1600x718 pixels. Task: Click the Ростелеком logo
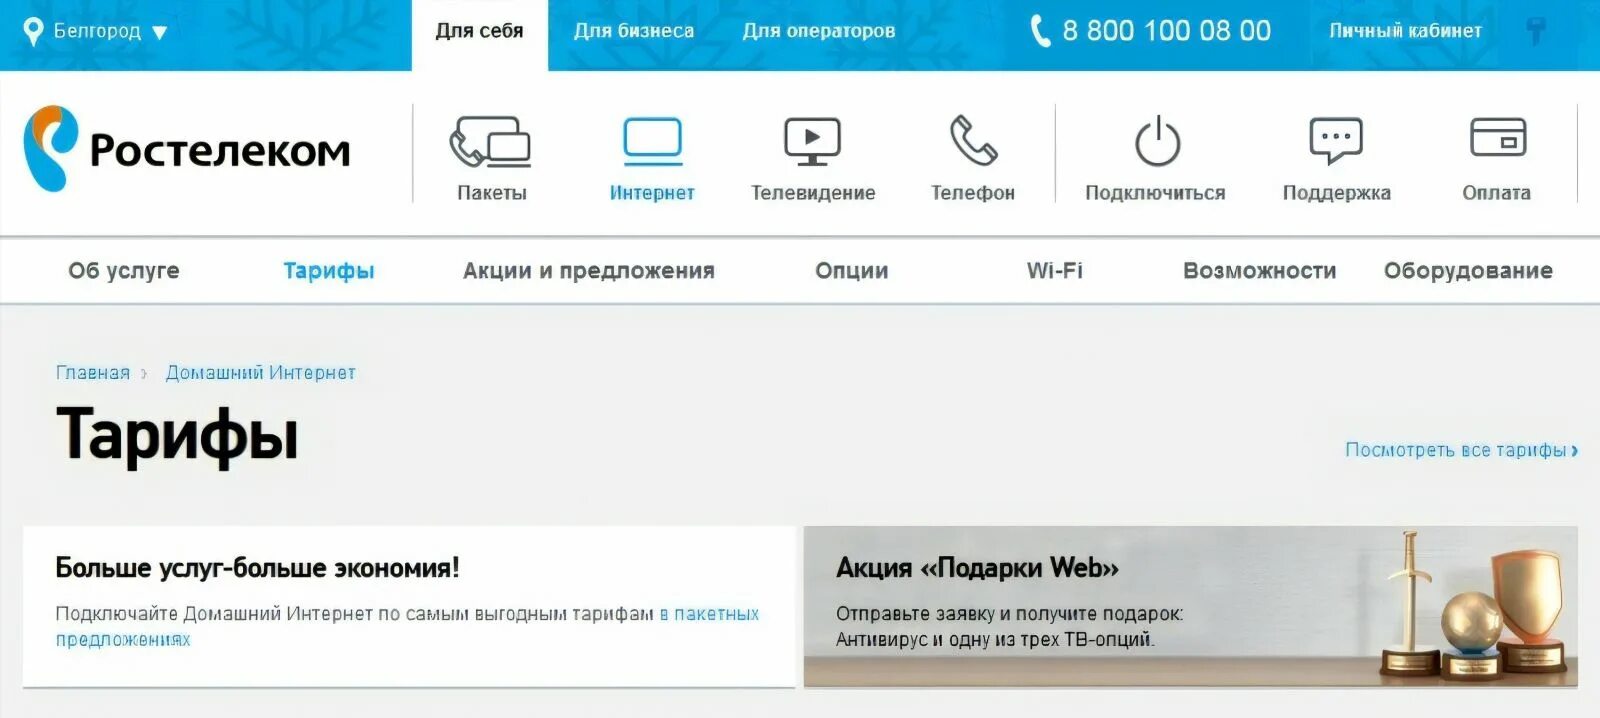click(x=187, y=148)
